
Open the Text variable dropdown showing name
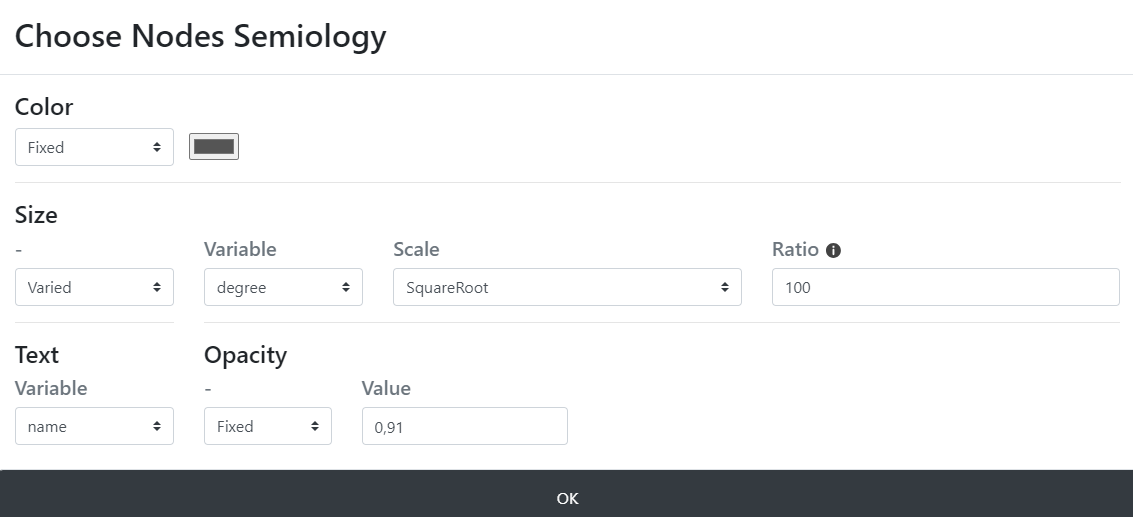[x=95, y=426]
